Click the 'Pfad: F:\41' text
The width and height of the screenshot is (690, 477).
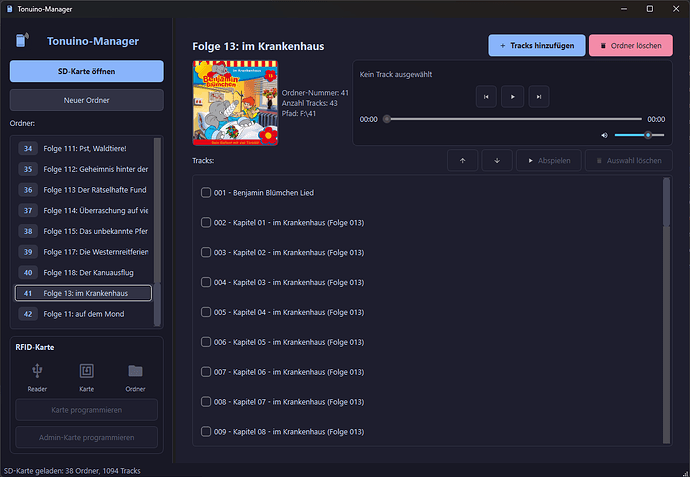click(x=299, y=114)
